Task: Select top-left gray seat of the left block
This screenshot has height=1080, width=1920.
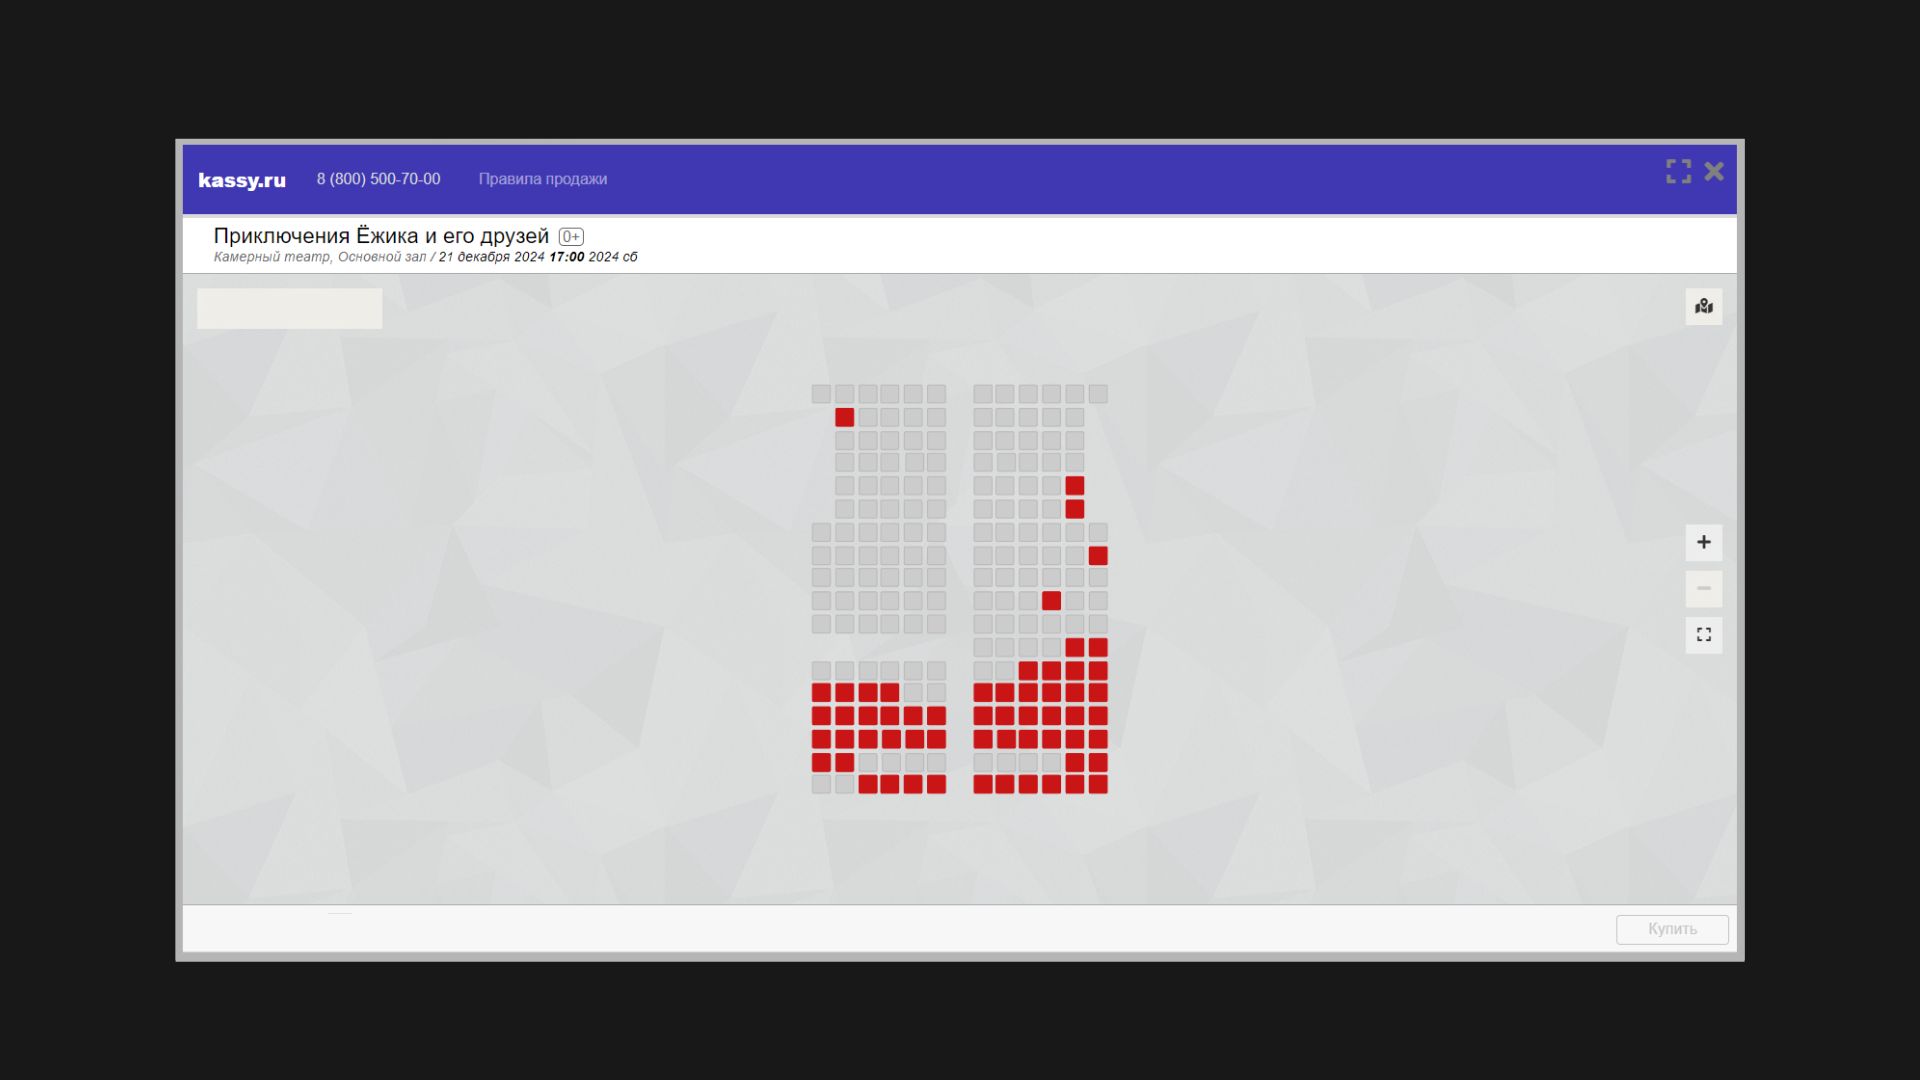Action: click(x=821, y=394)
